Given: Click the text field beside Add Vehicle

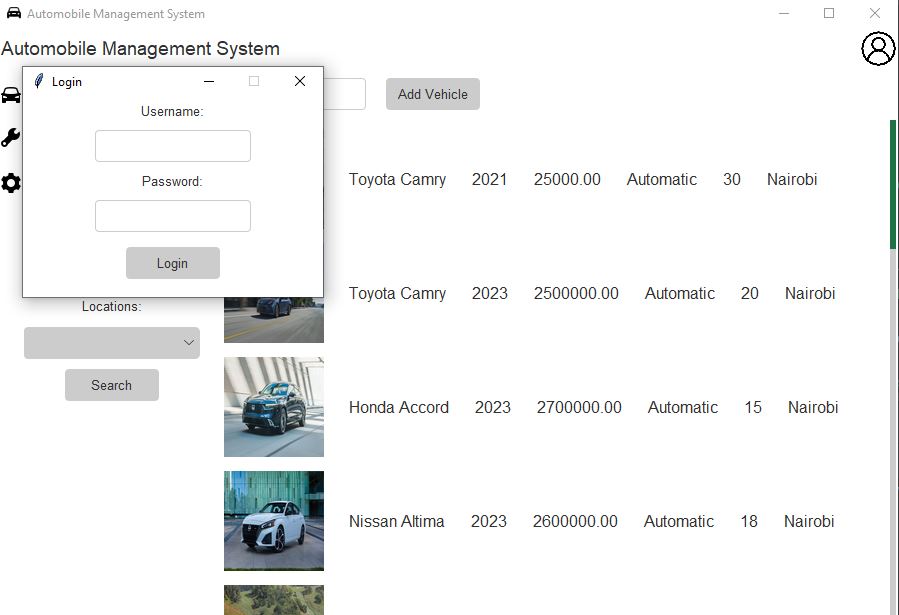Looking at the screenshot, I should 344,94.
